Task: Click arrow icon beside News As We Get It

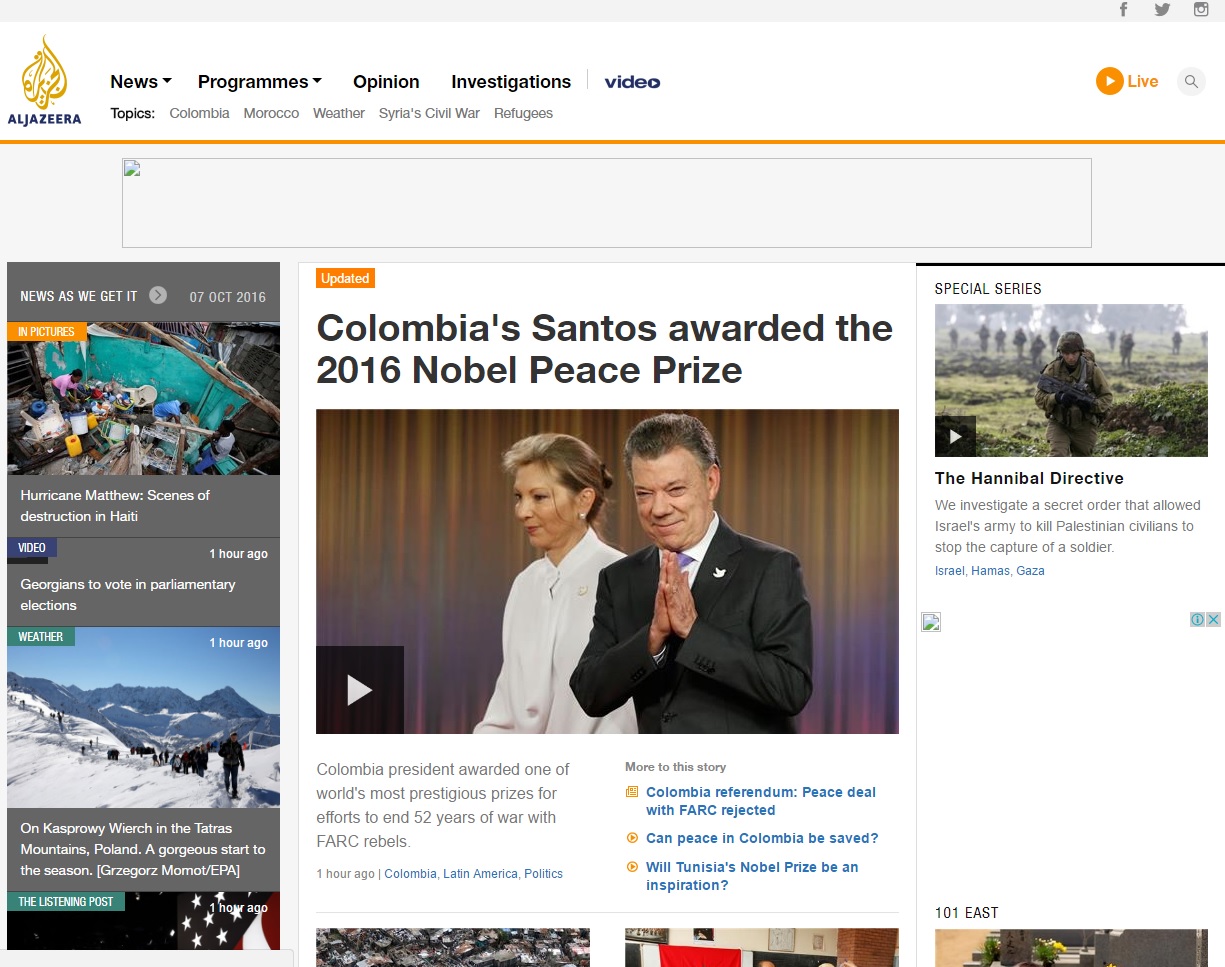Action: pos(158,295)
